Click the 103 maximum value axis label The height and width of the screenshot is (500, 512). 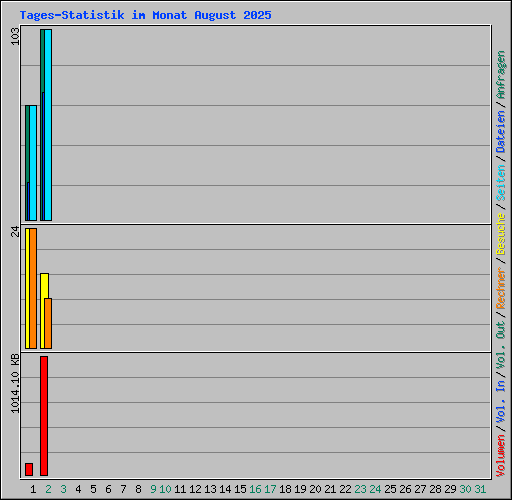coord(15,36)
